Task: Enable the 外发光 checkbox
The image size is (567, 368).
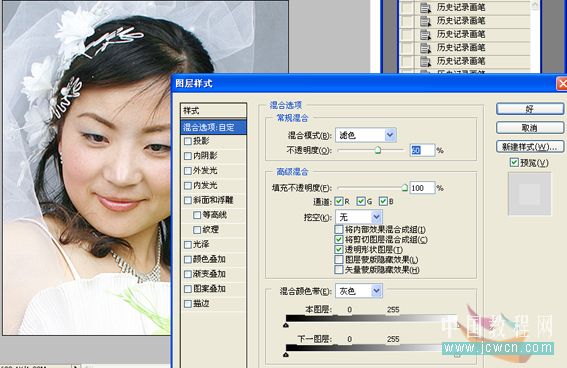Action: coord(188,171)
